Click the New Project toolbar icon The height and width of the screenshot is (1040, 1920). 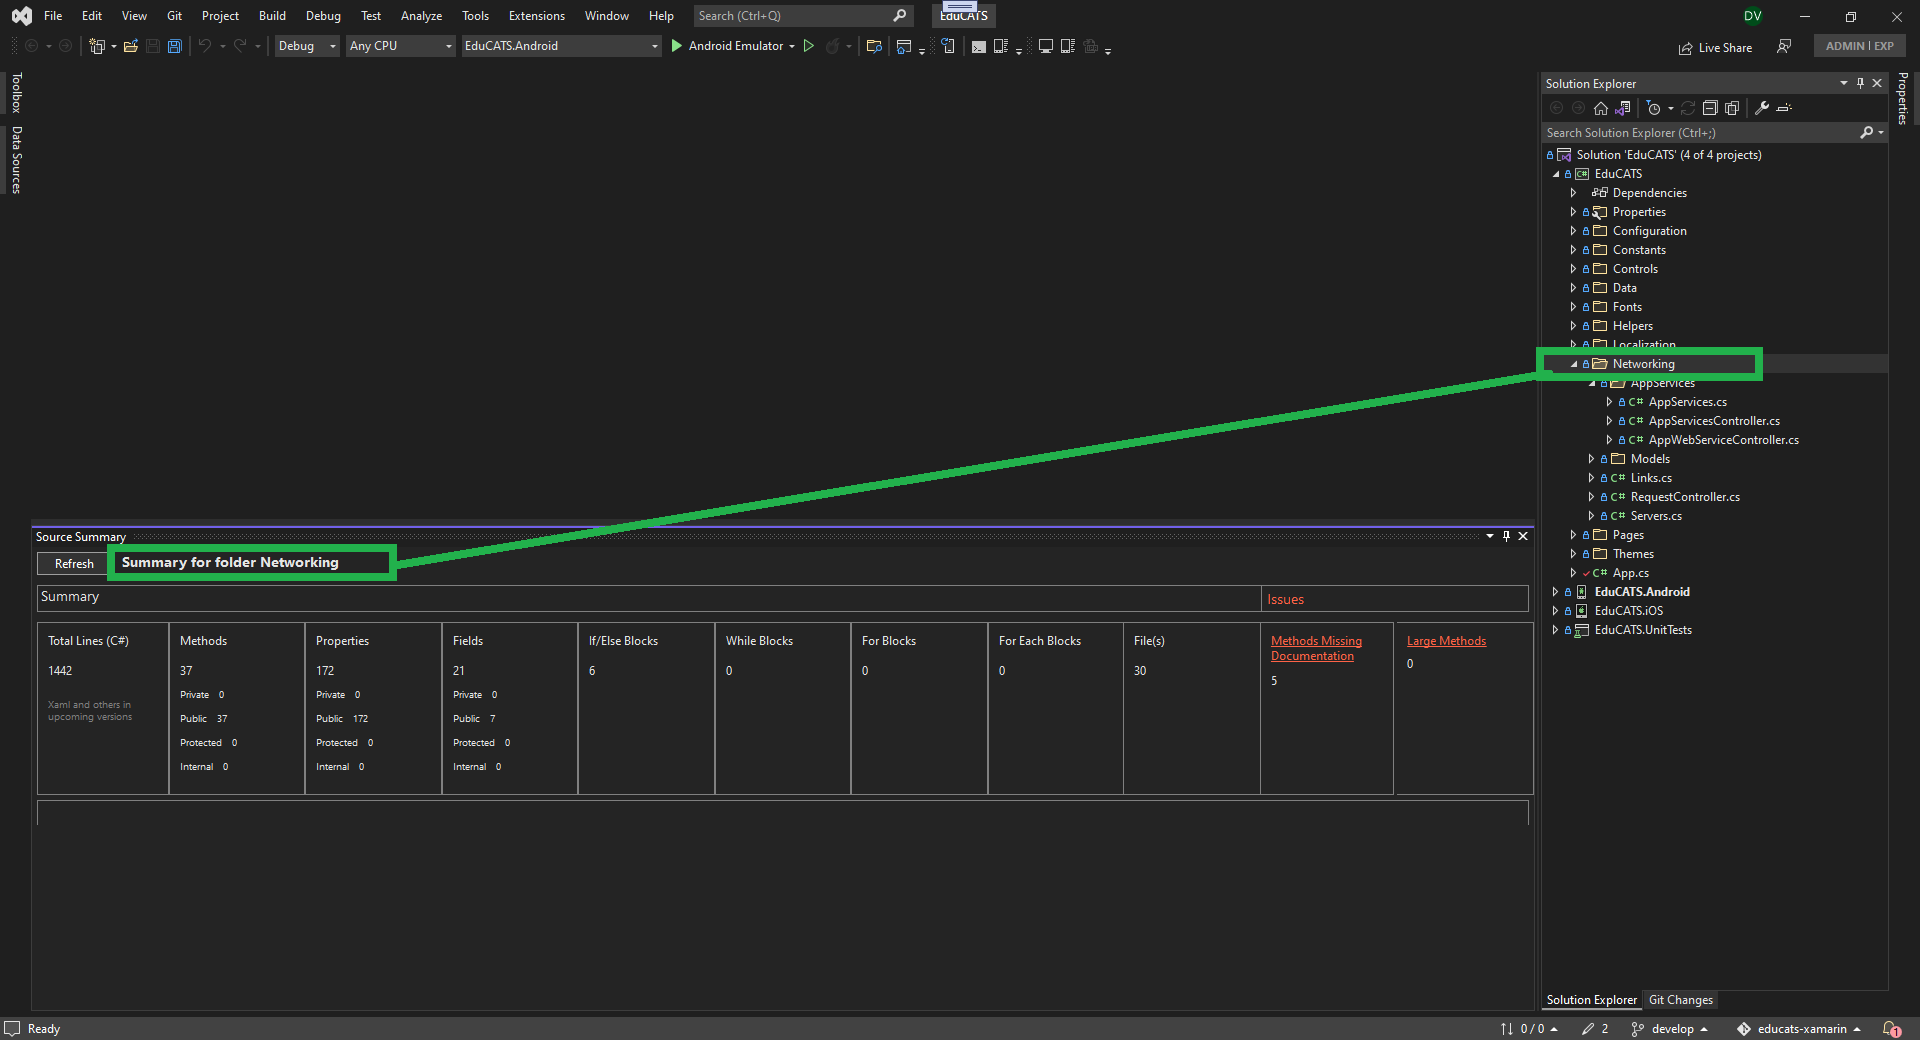coord(97,46)
